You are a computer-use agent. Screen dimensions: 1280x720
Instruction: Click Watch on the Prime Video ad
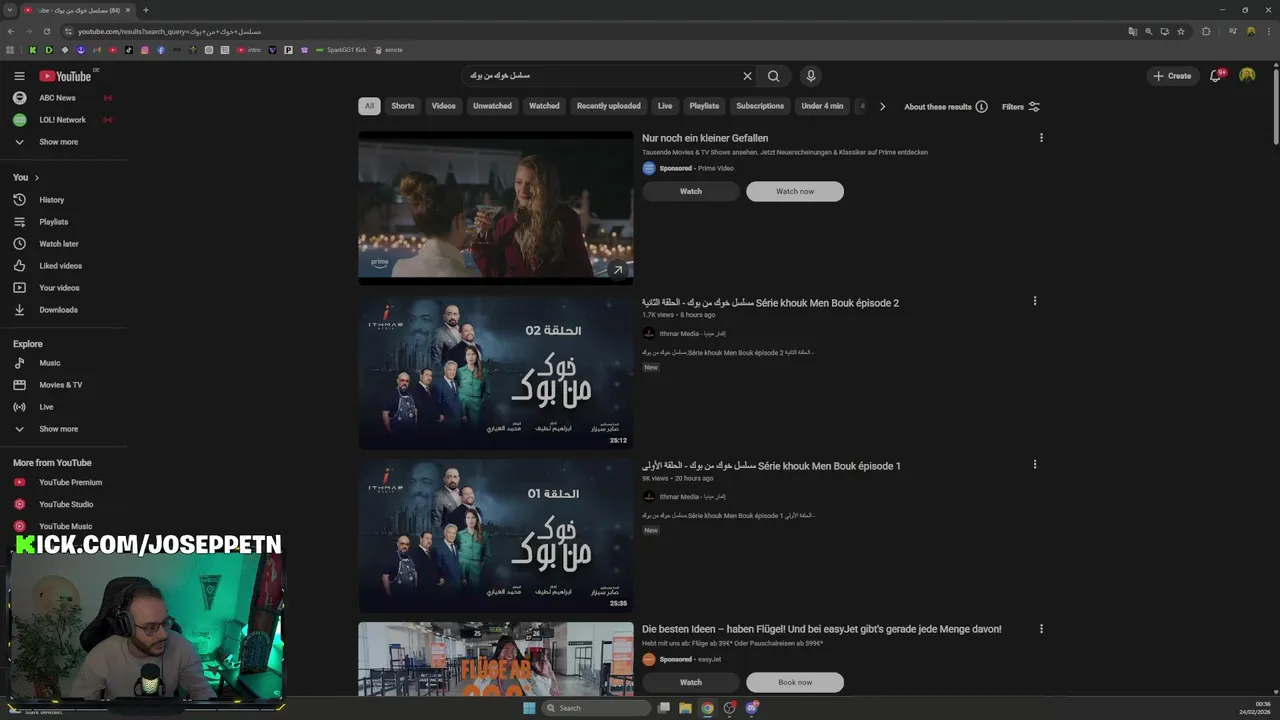click(x=691, y=191)
